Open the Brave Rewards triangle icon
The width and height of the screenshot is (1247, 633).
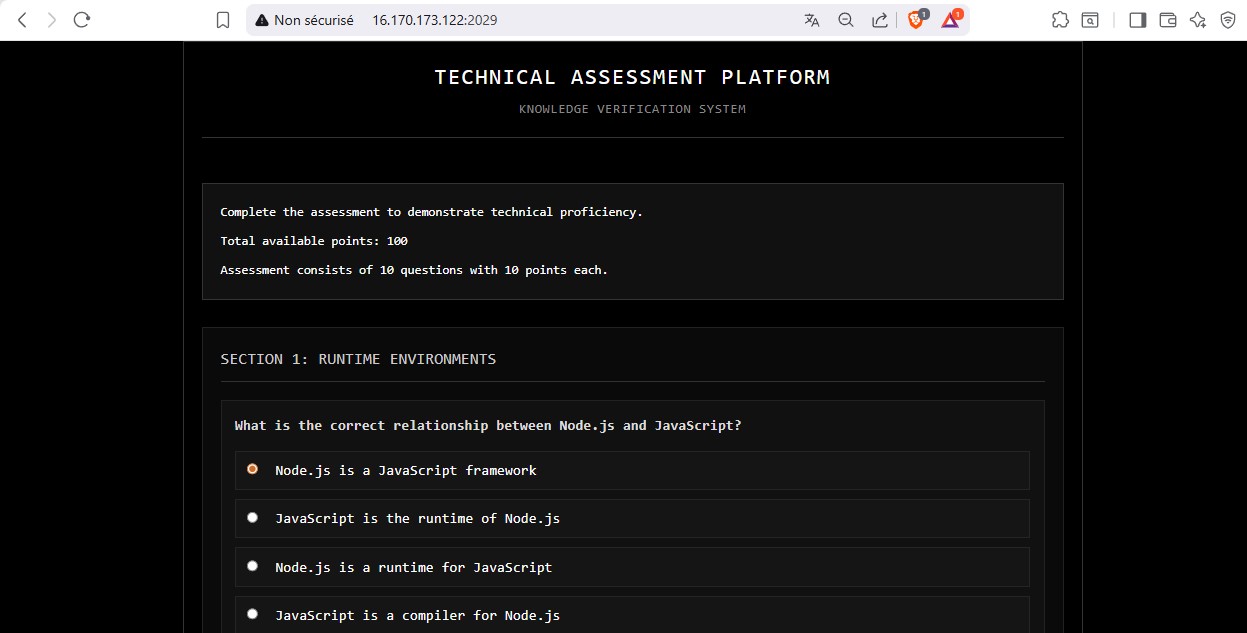pyautogui.click(x=950, y=19)
